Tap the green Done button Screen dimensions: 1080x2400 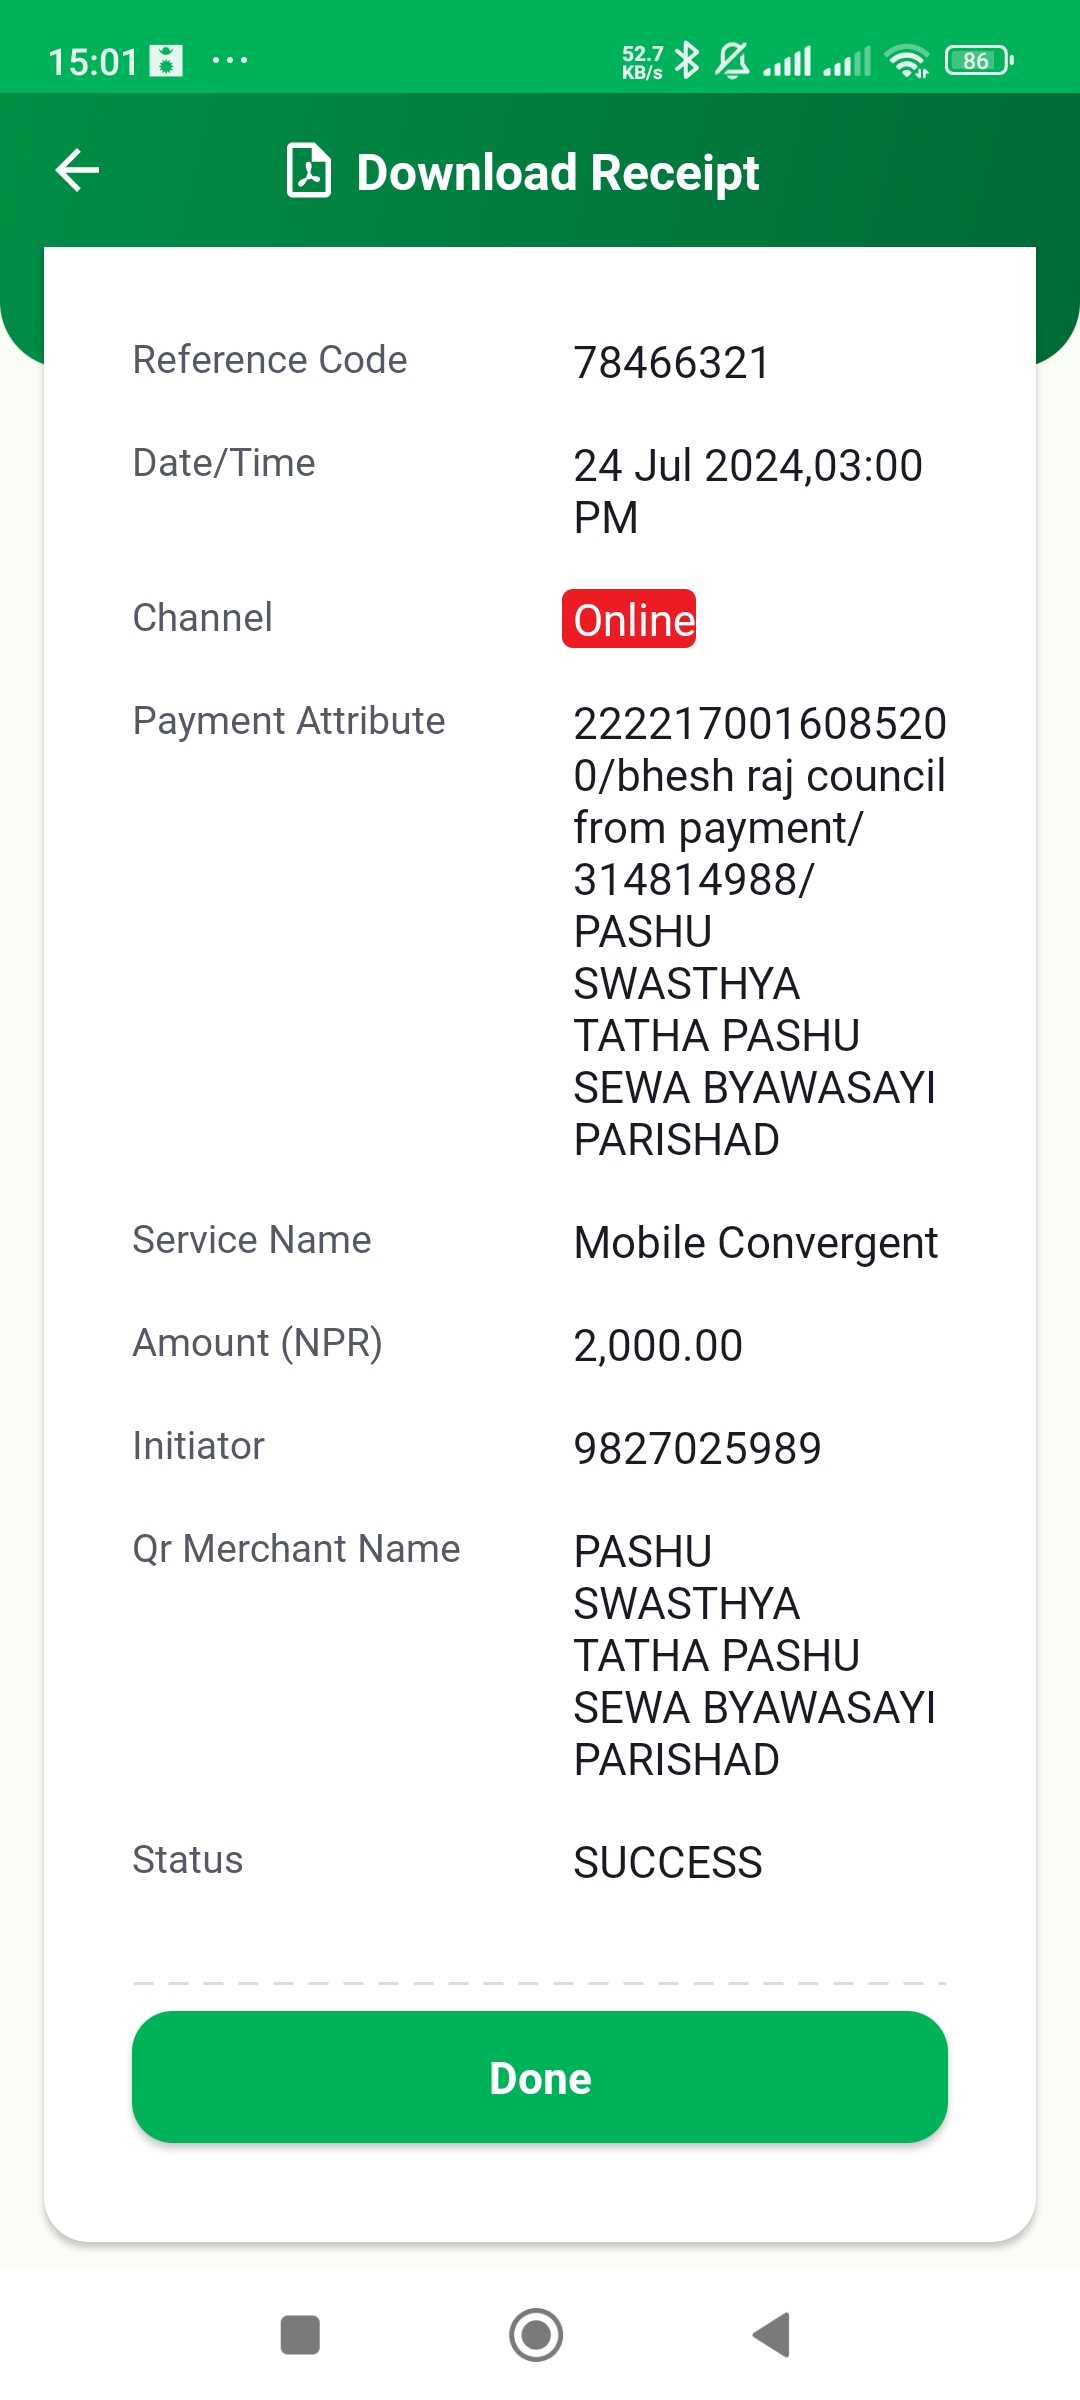click(x=540, y=2077)
